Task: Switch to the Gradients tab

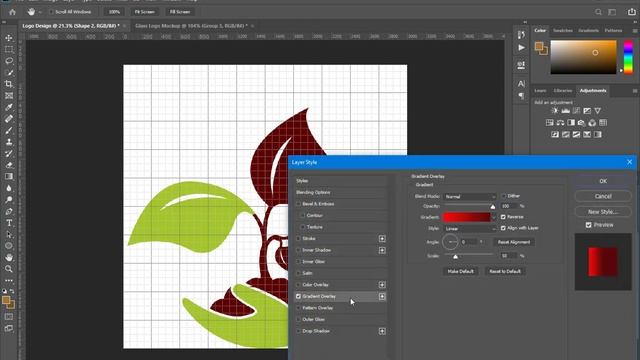Action: (x=588, y=31)
